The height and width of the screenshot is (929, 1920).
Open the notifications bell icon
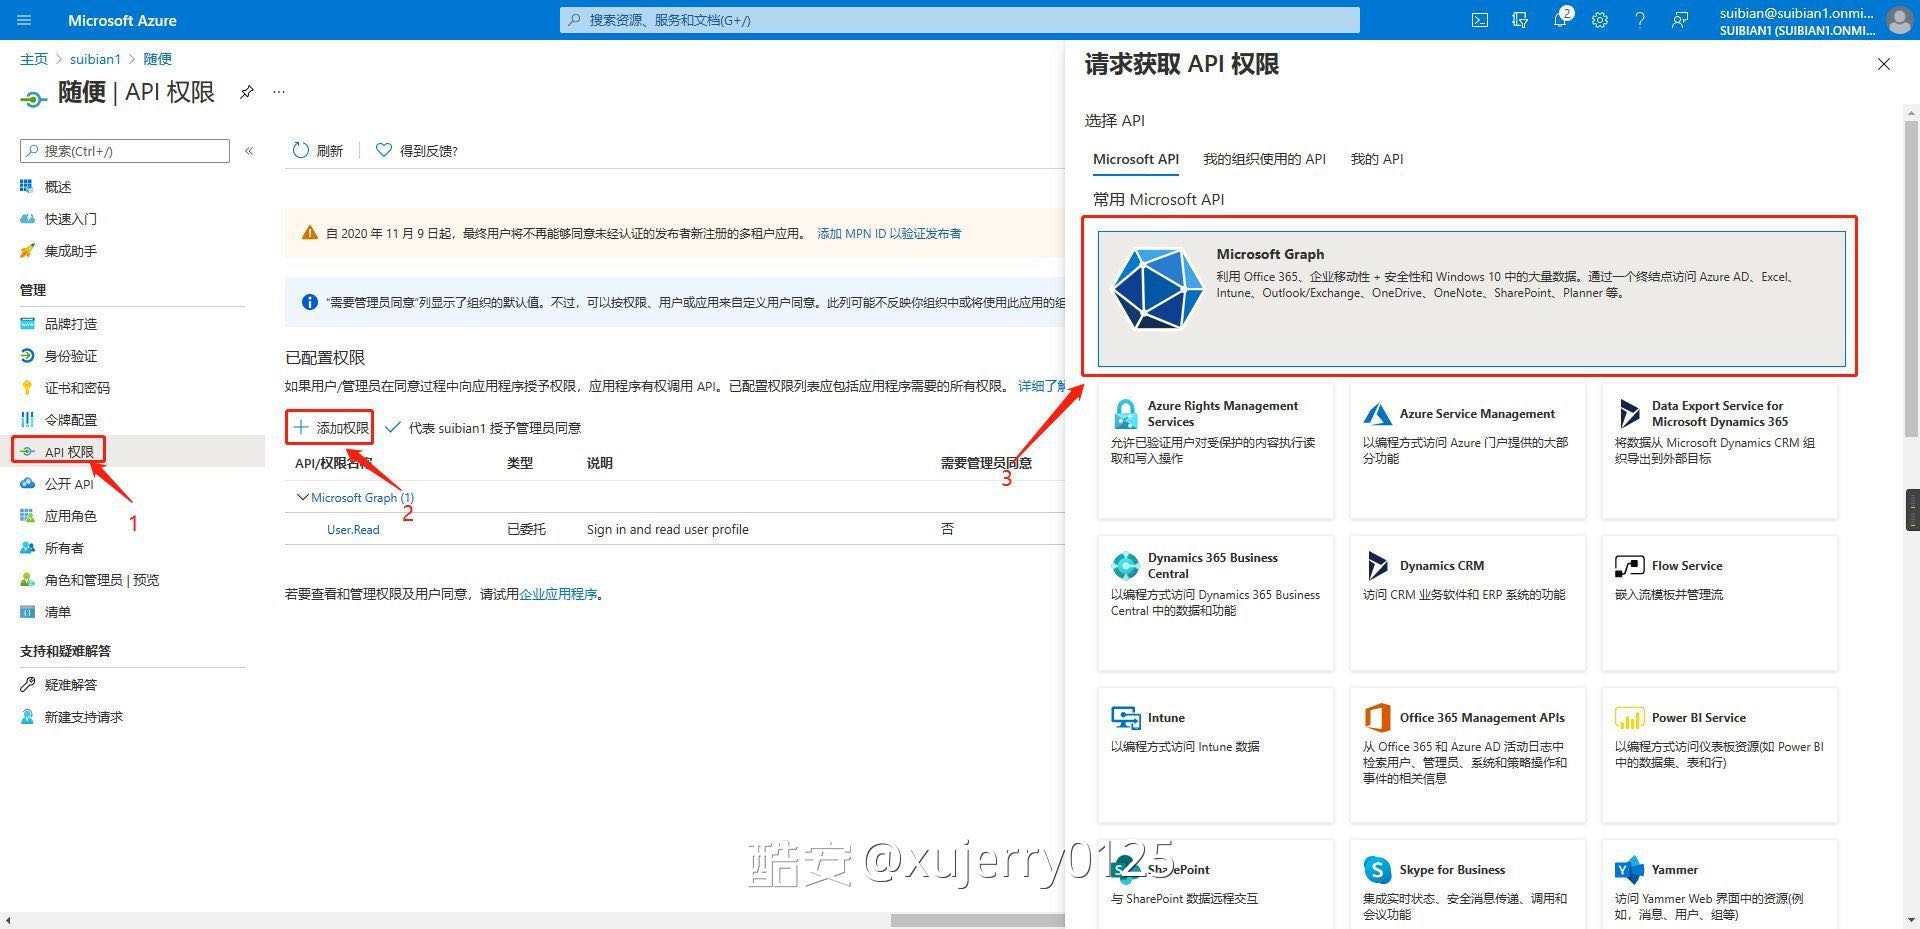(x=1560, y=20)
